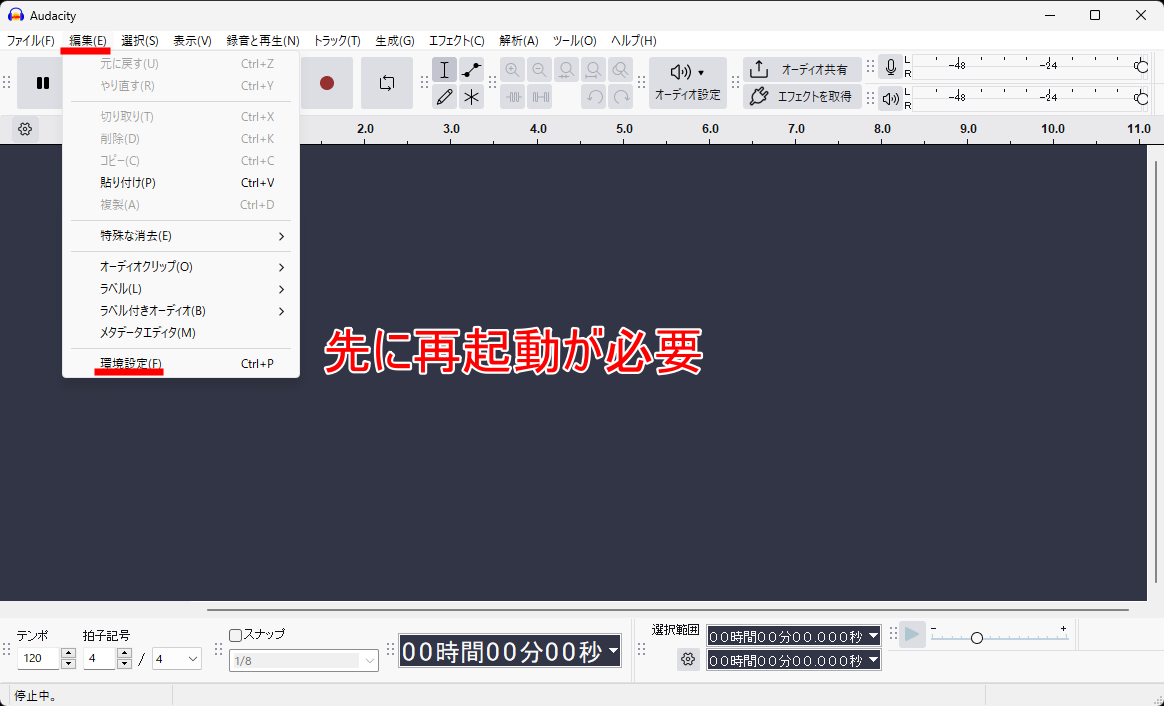Viewport: 1164px width, 706px height.
Task: Choose メタデータエディタ(M) menu item
Action: tap(180, 333)
